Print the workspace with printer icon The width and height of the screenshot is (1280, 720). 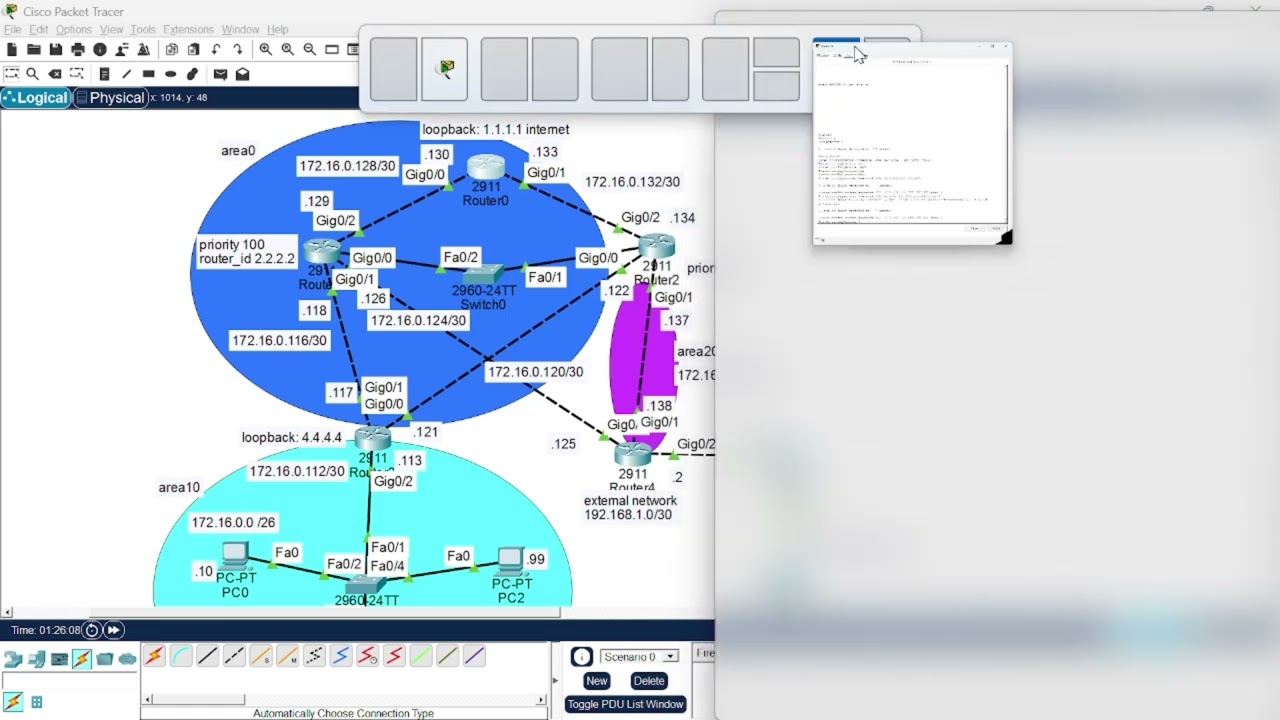coord(78,49)
